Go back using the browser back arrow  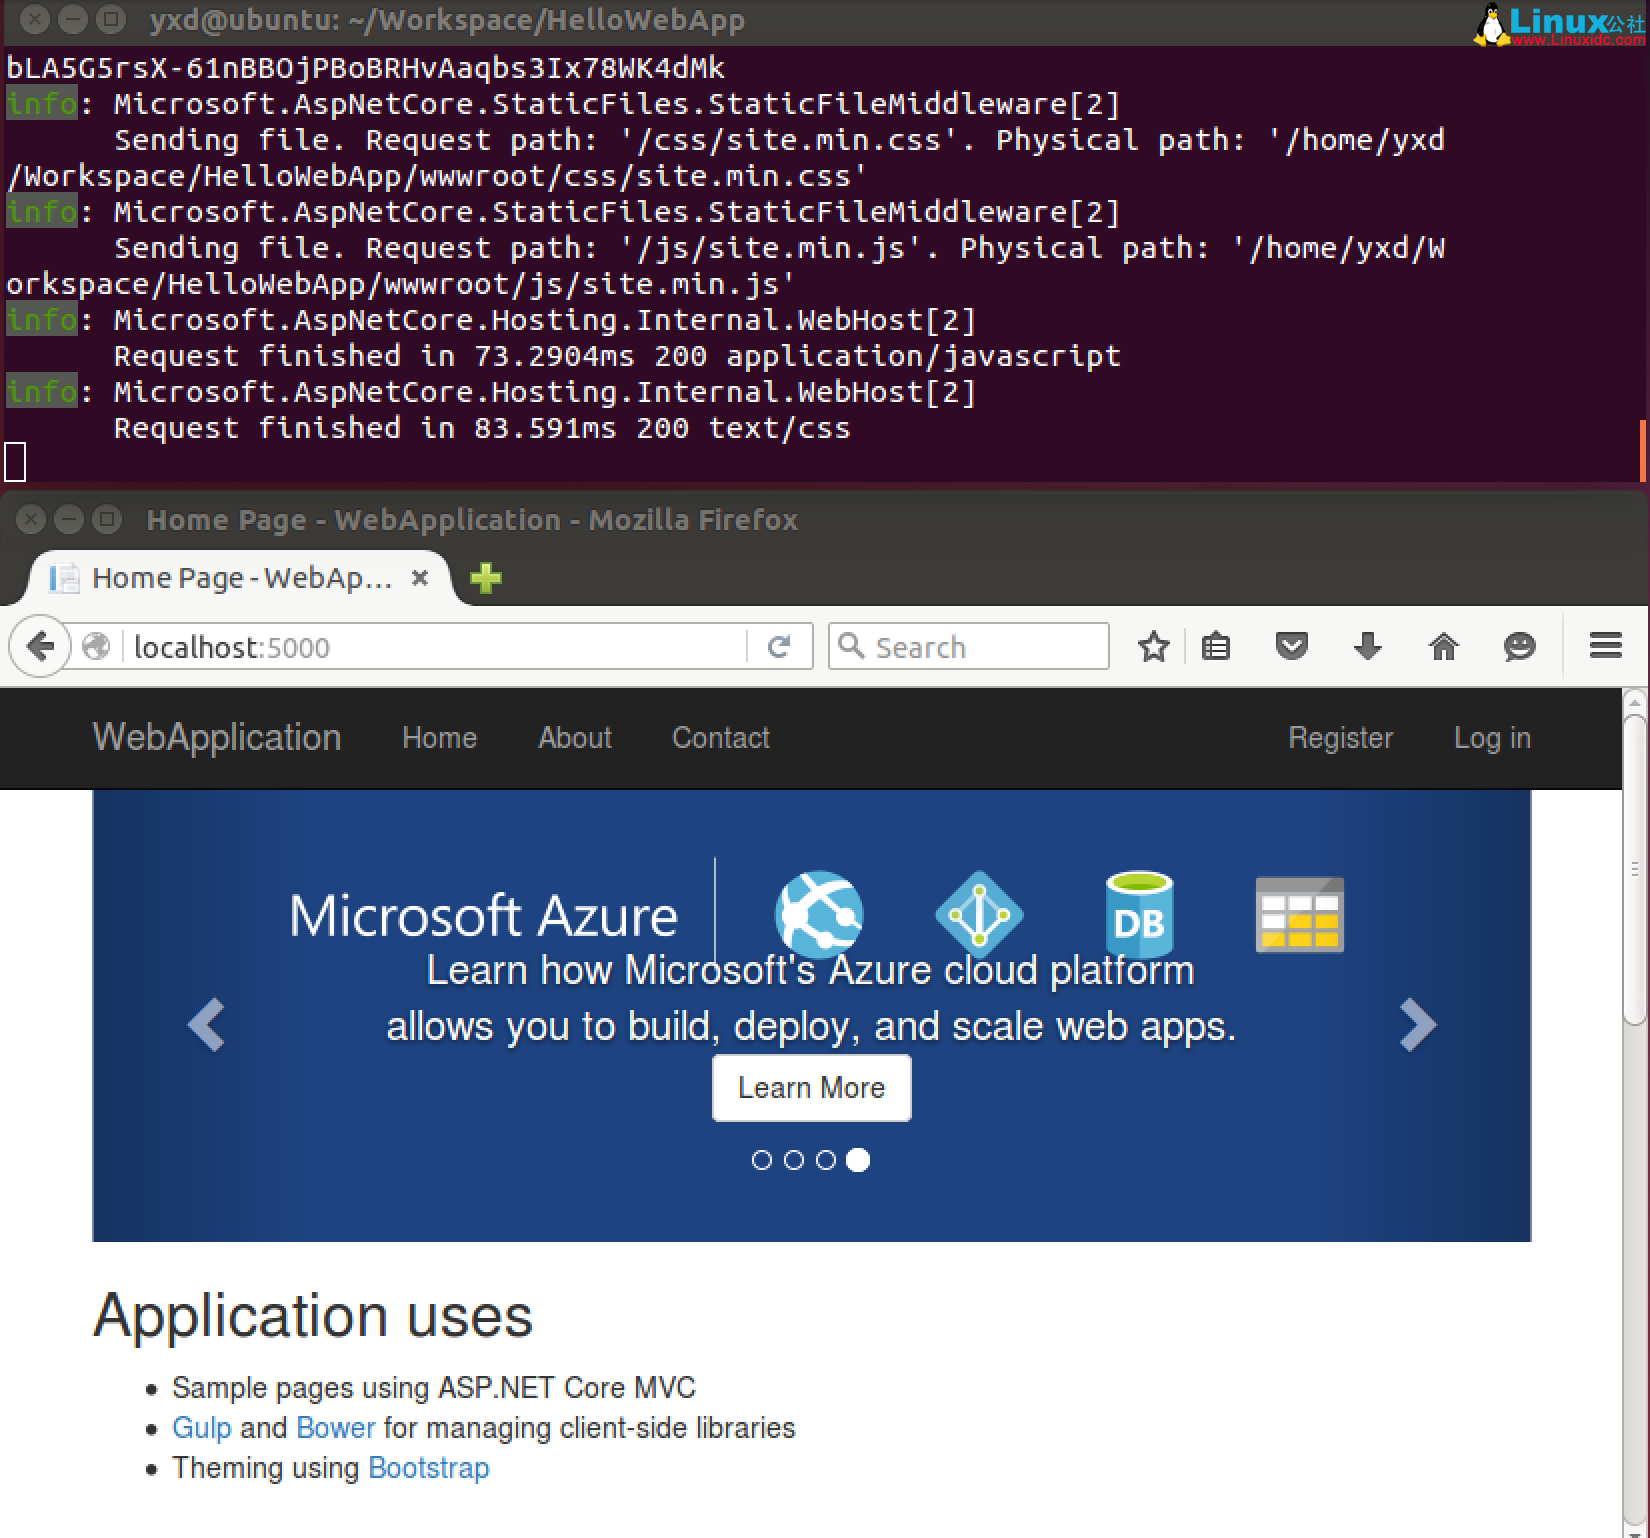coord(39,646)
